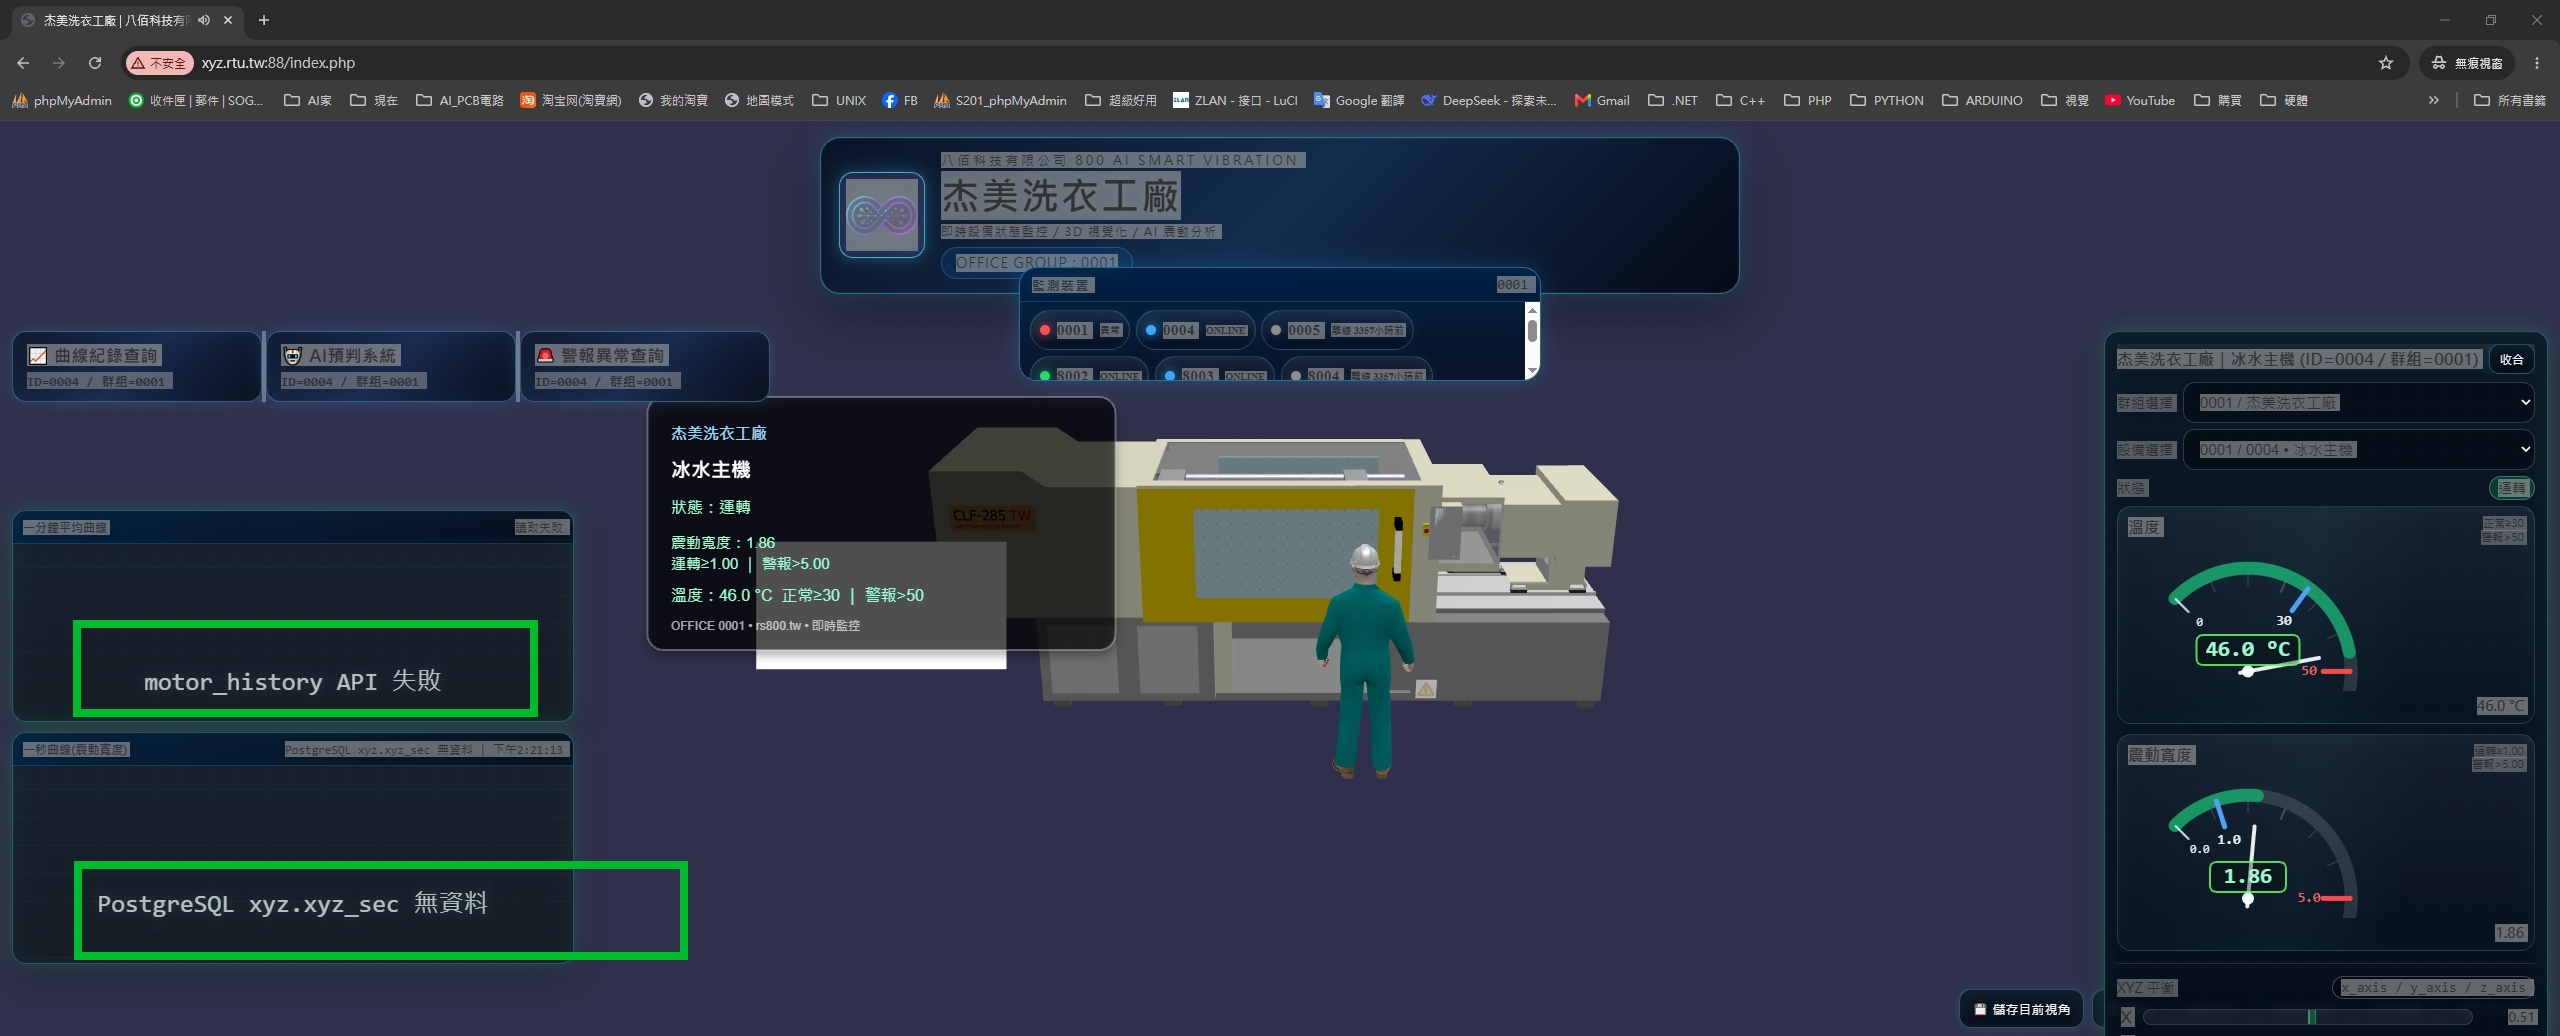Select offline device 0005 chip

pyautogui.click(x=1337, y=330)
